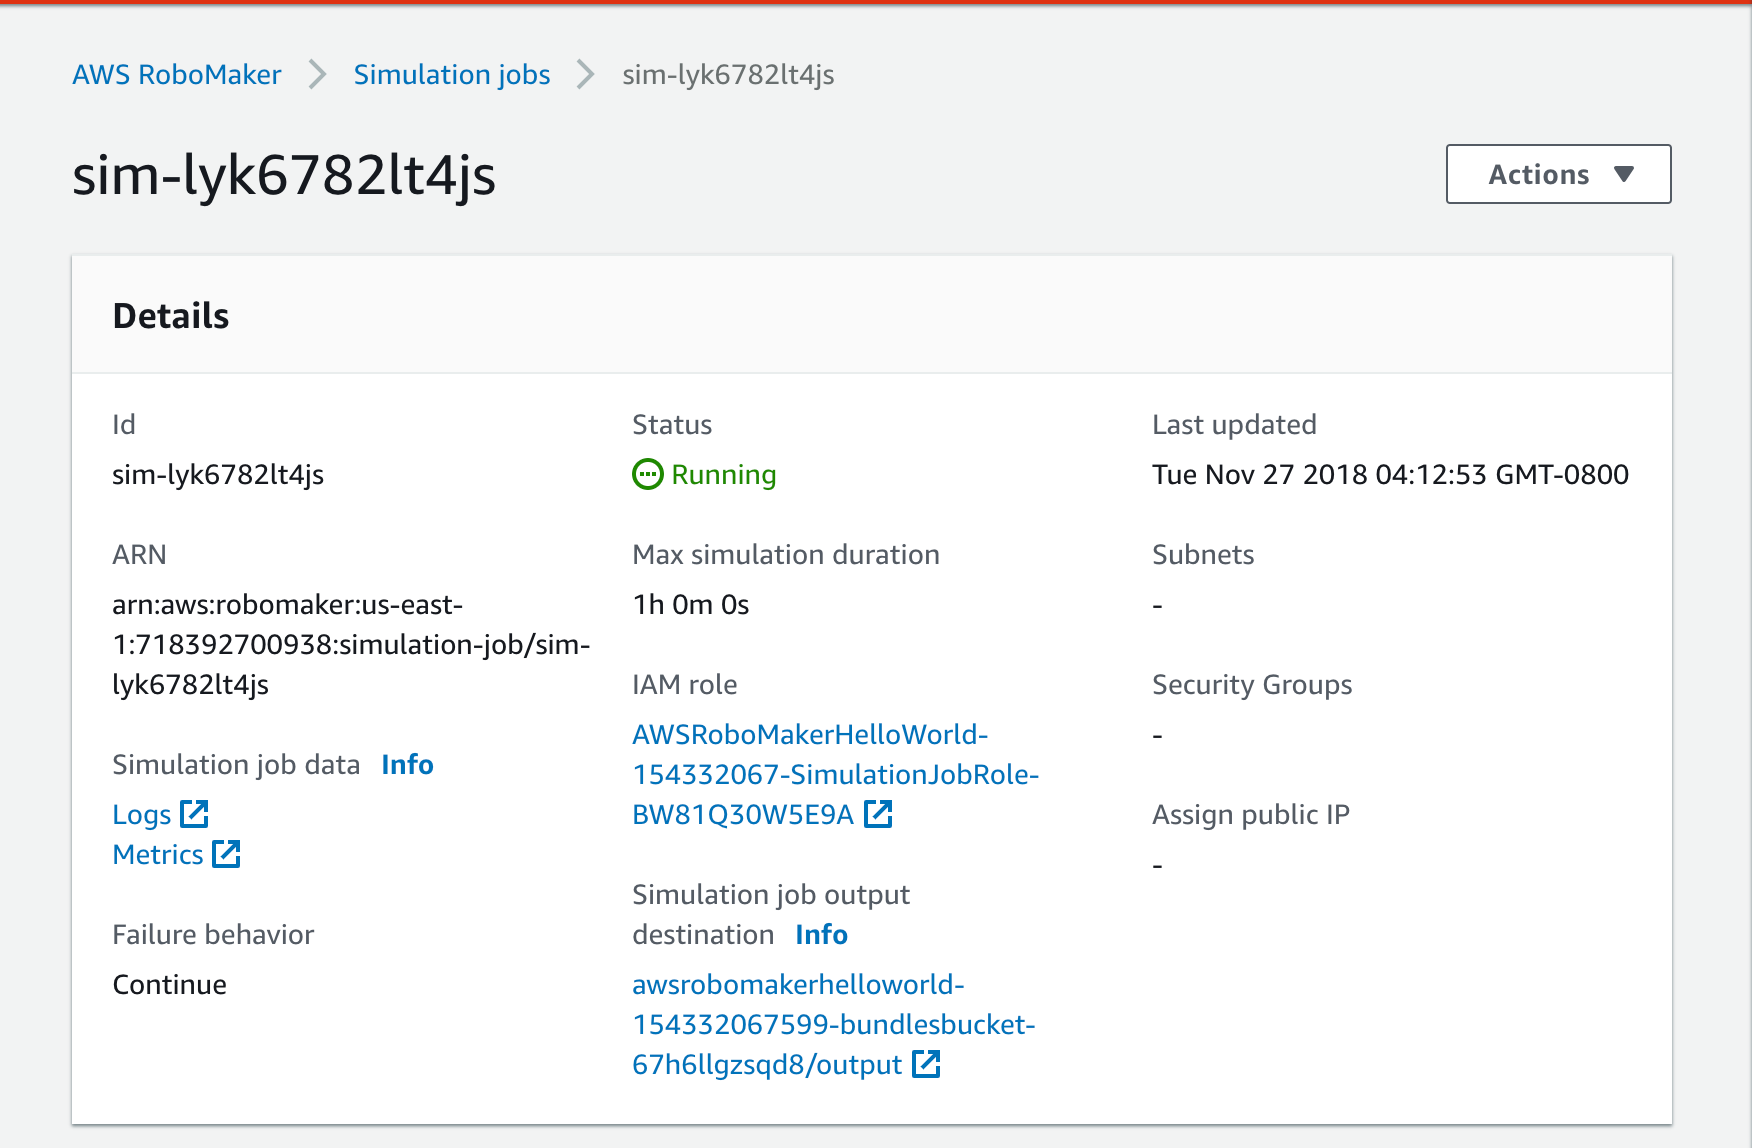Click the Running status icon
Image resolution: width=1752 pixels, height=1148 pixels.
(648, 474)
